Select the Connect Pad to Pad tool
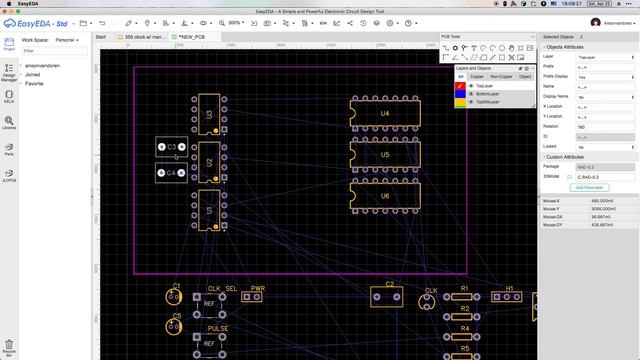640x360 pixels. pyautogui.click(x=464, y=58)
